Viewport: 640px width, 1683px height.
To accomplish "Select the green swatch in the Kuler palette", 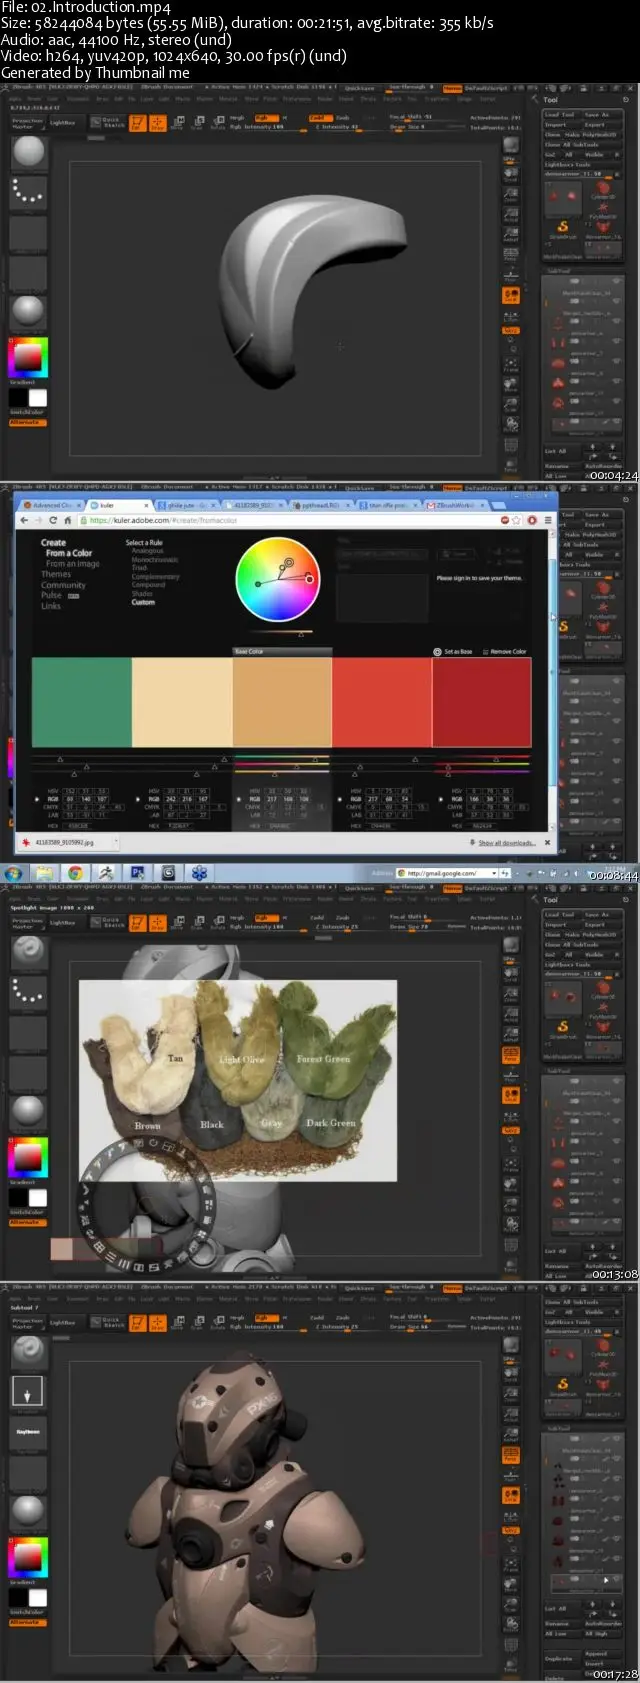I will point(82,701).
